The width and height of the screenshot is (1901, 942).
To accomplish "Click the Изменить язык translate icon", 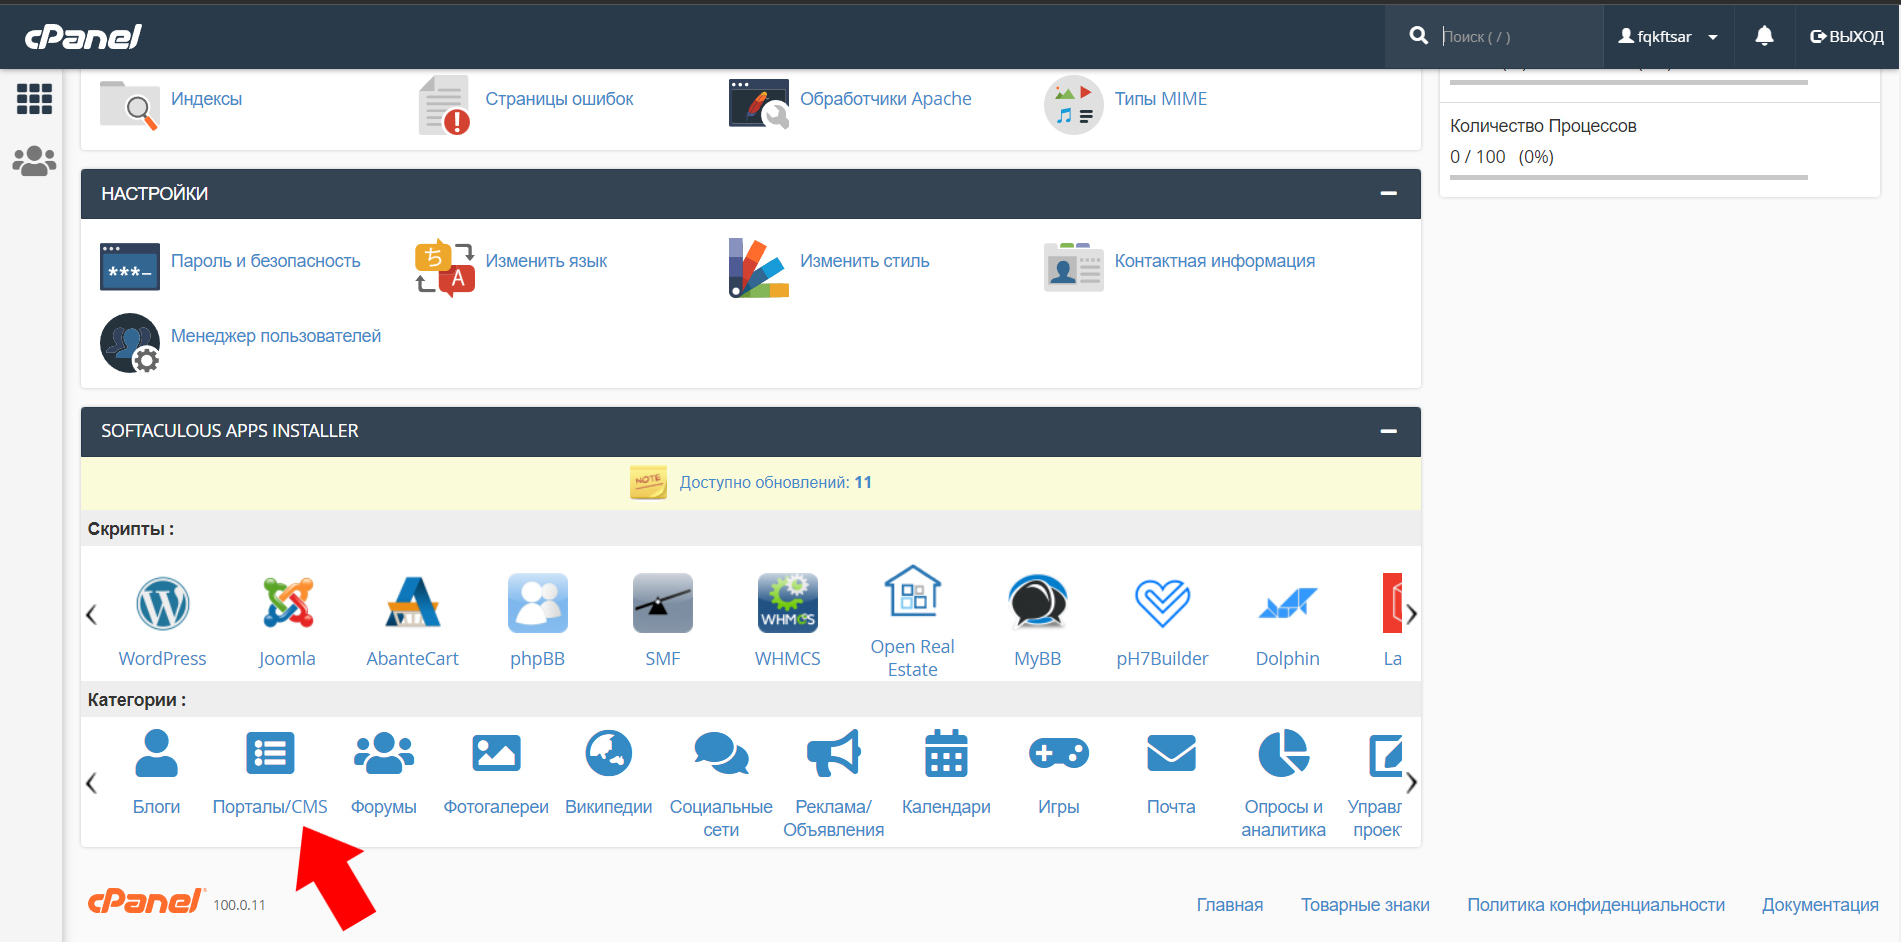I will 445,267.
